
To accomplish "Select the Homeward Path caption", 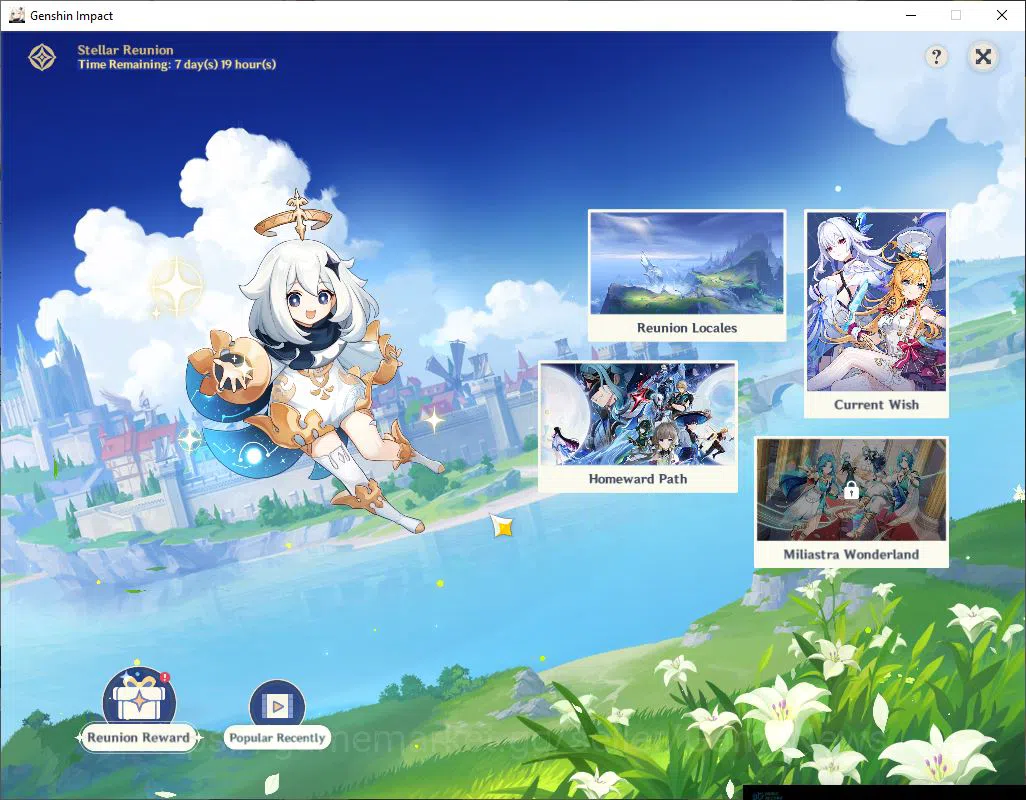I will click(x=638, y=479).
